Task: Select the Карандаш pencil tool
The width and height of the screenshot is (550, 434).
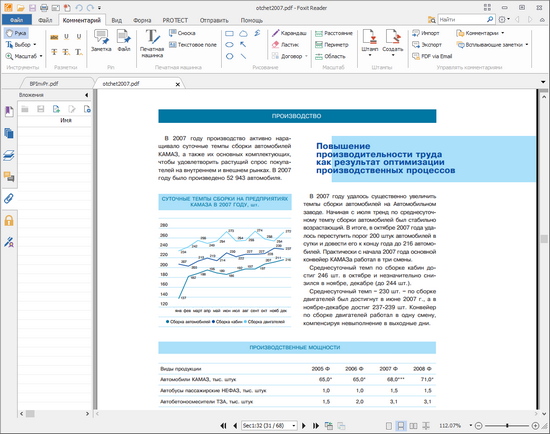Action: [x=289, y=33]
